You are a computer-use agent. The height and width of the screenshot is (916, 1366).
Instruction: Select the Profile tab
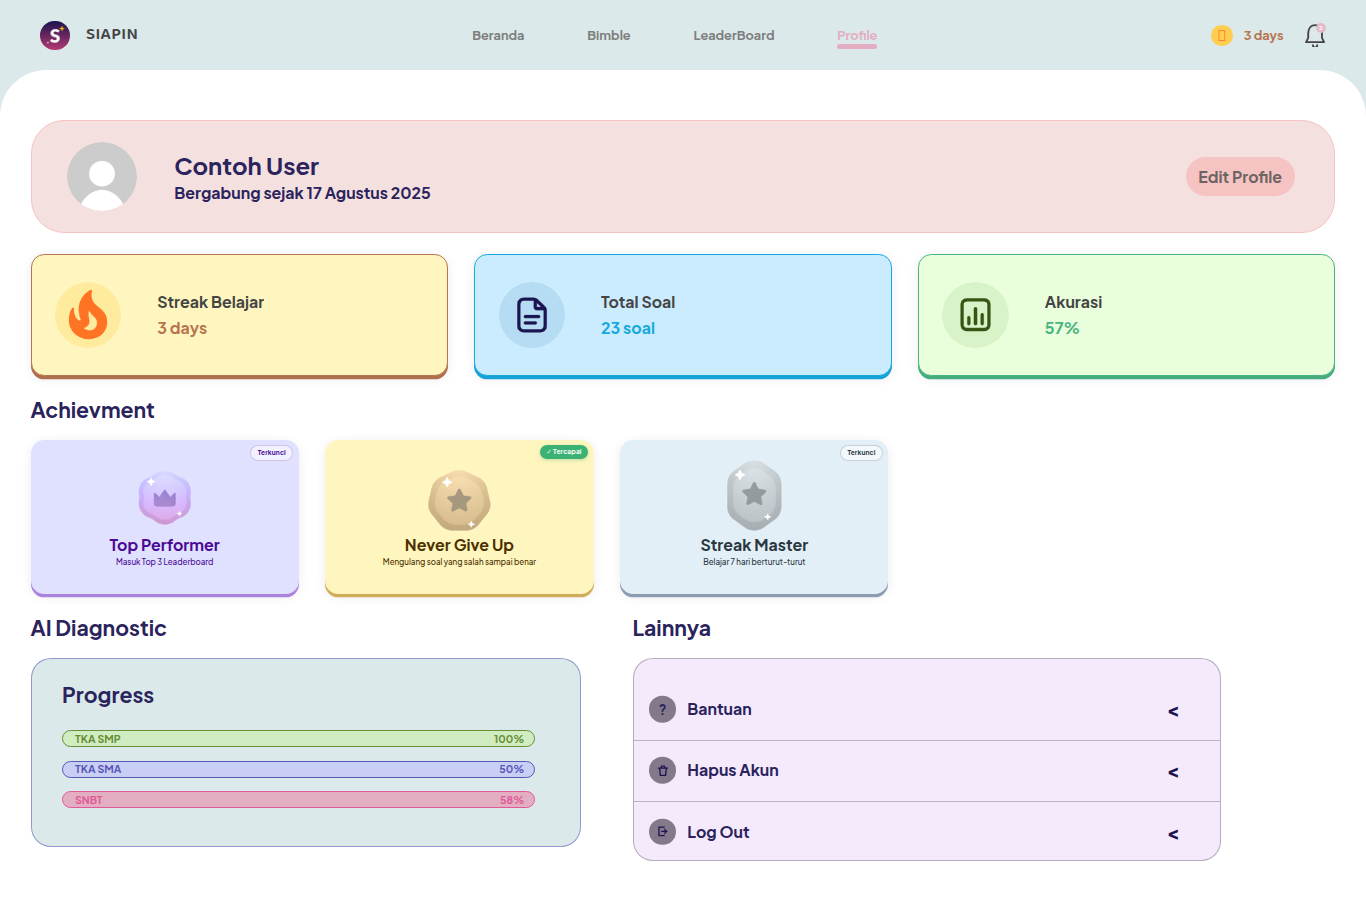click(x=857, y=36)
